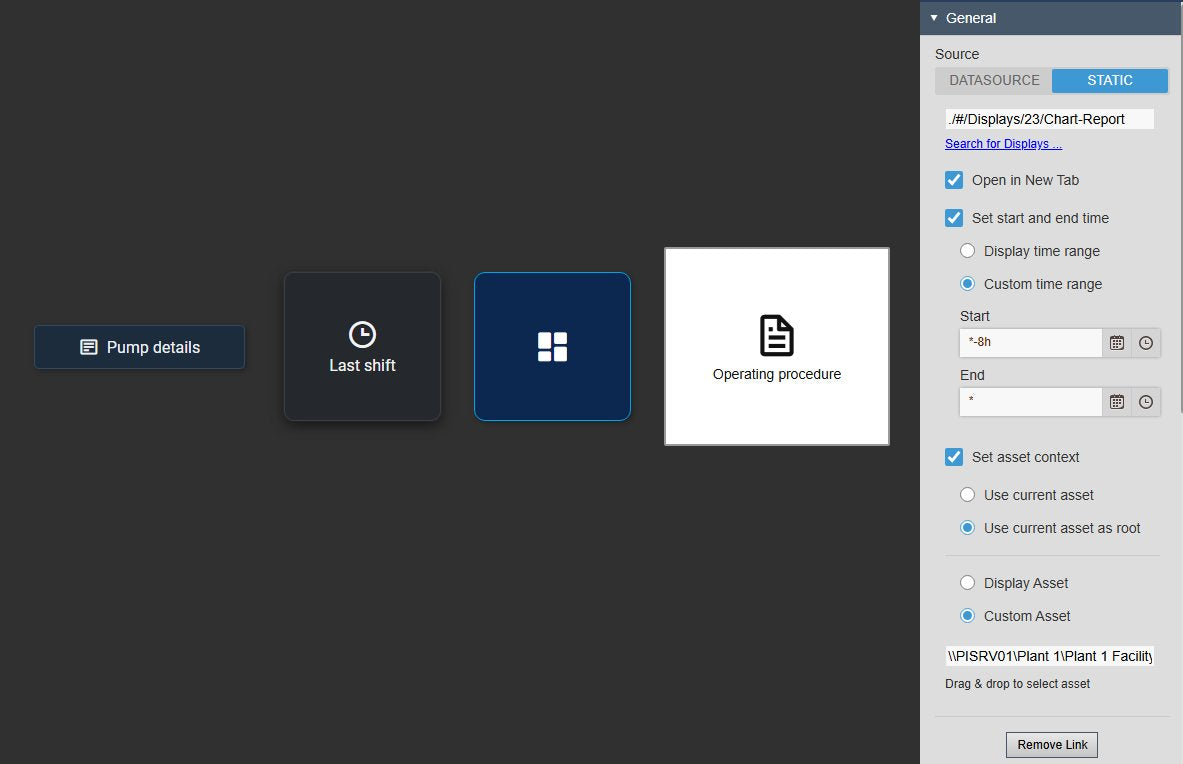The image size is (1183, 764).
Task: Click the document icon in Pump details
Action: 88,347
